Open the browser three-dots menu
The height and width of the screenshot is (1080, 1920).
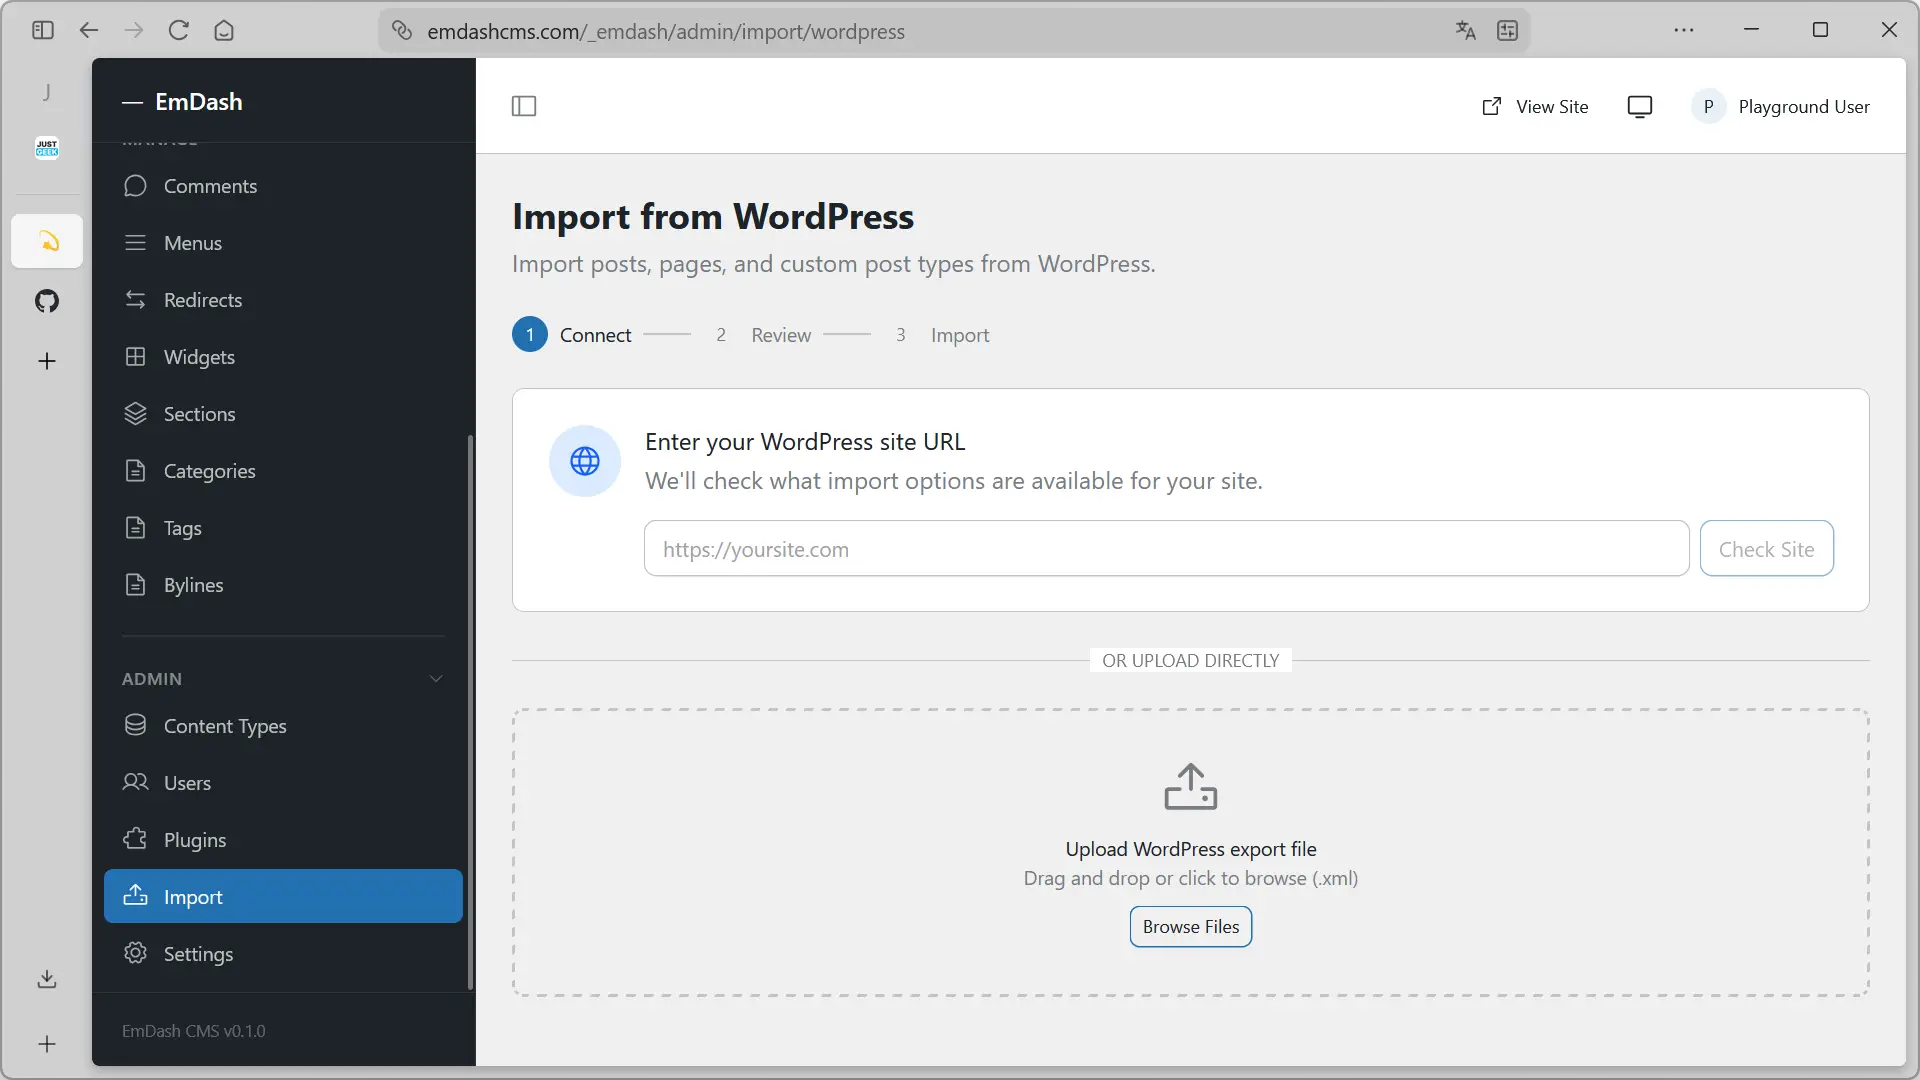[x=1684, y=31]
